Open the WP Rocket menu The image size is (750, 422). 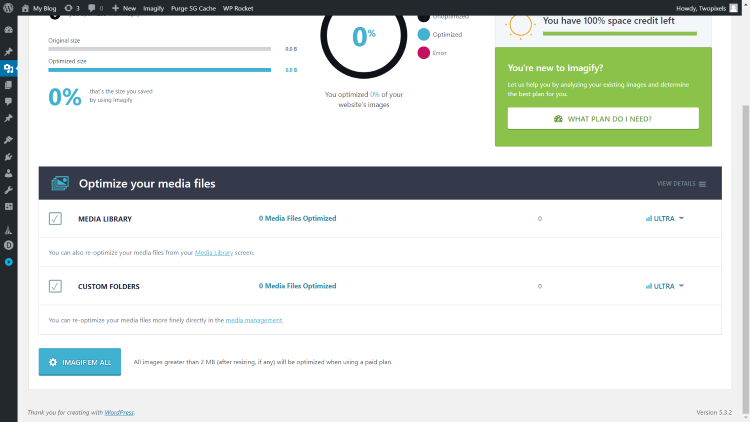238,8
